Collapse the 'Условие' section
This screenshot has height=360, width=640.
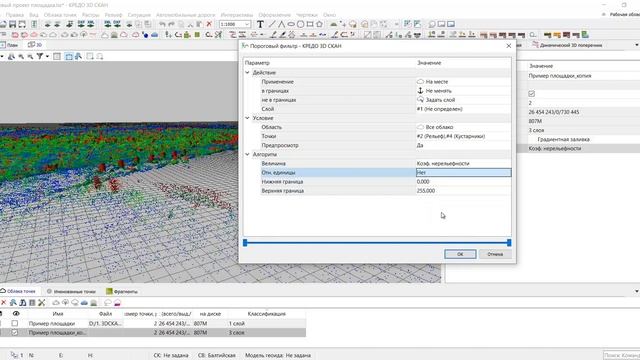click(247, 118)
